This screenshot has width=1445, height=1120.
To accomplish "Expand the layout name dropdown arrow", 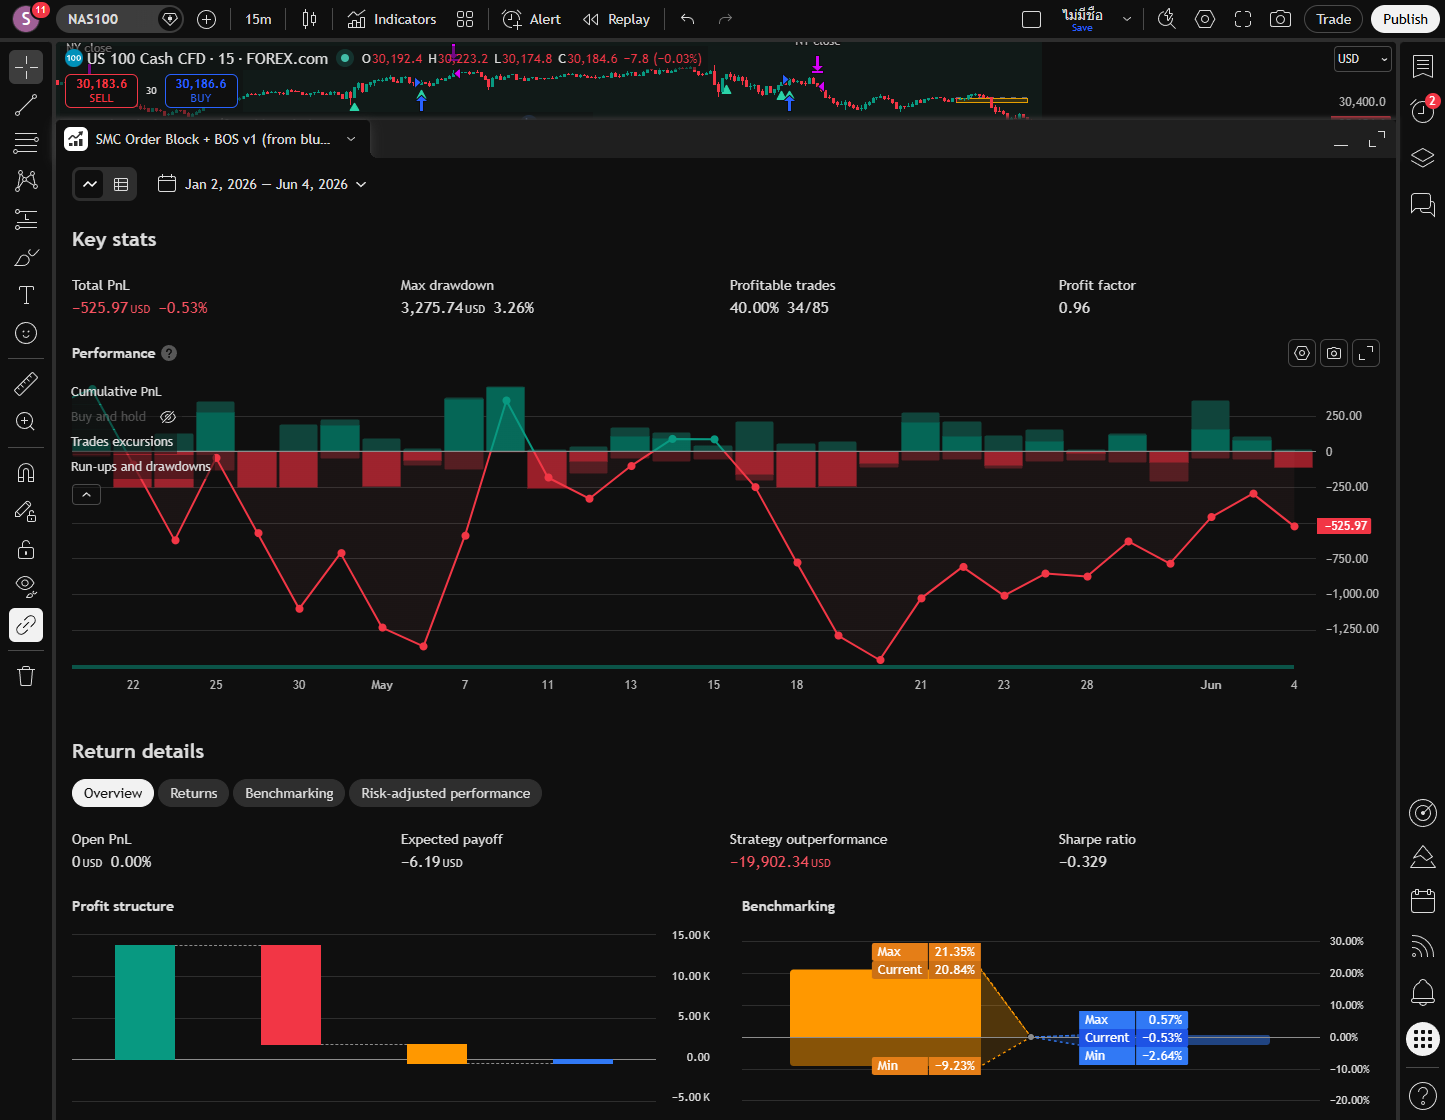I will tap(1127, 19).
